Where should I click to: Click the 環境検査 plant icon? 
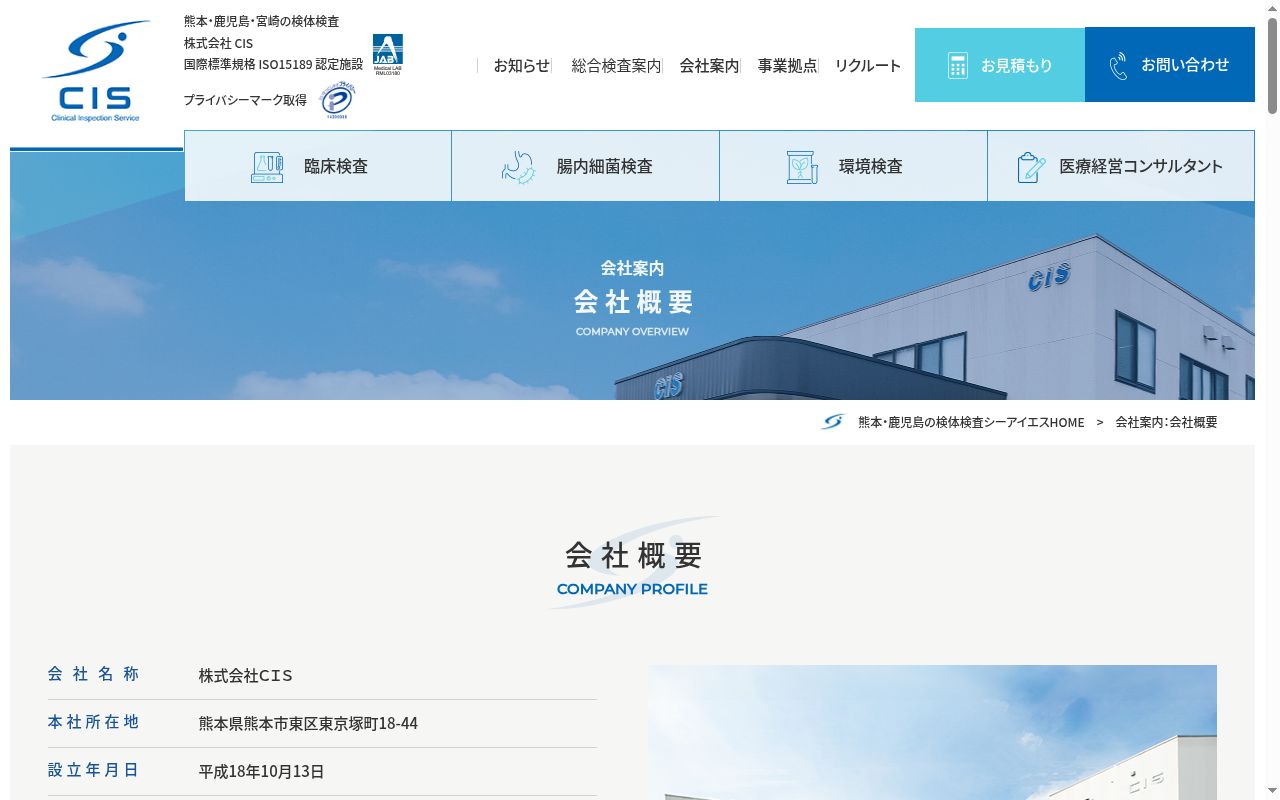[802, 167]
